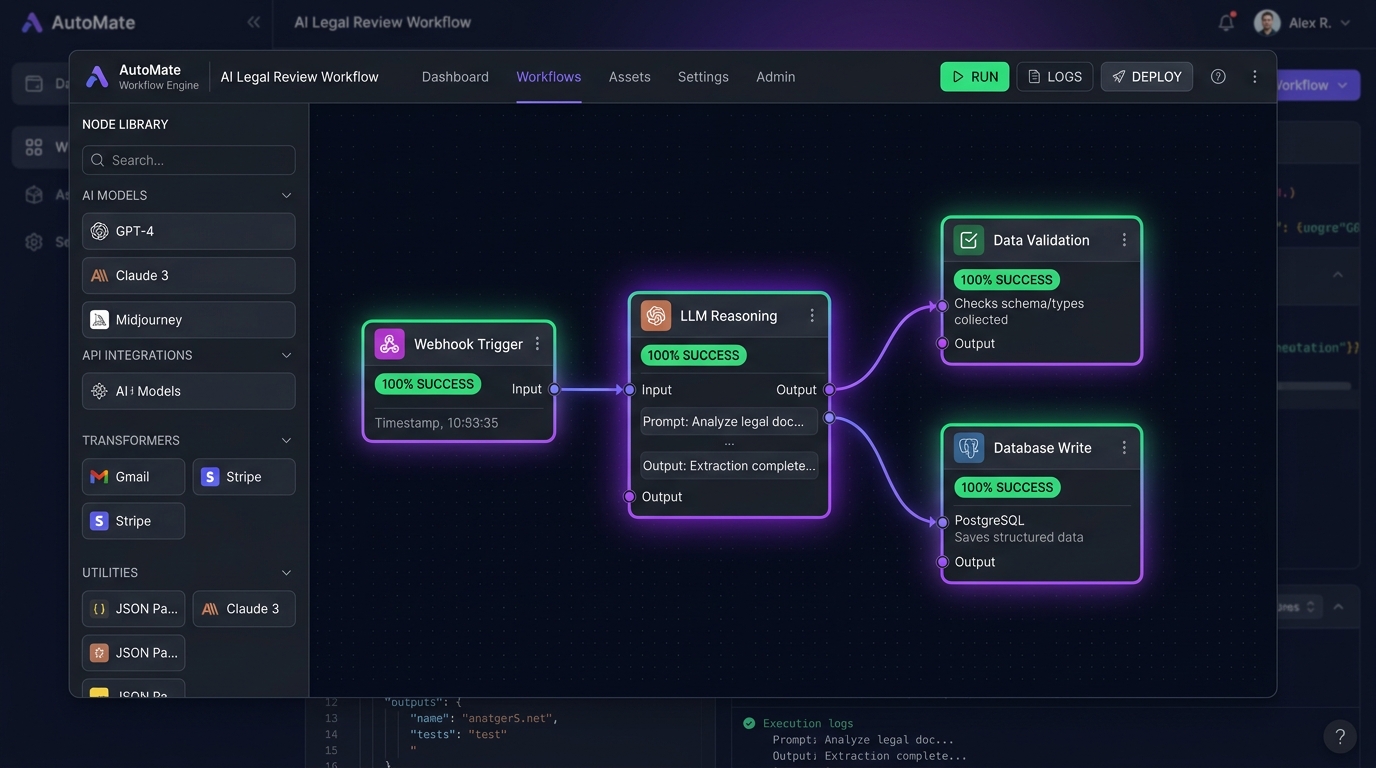Open the Settings tab in top navigation
1376x768 pixels.
pos(703,77)
